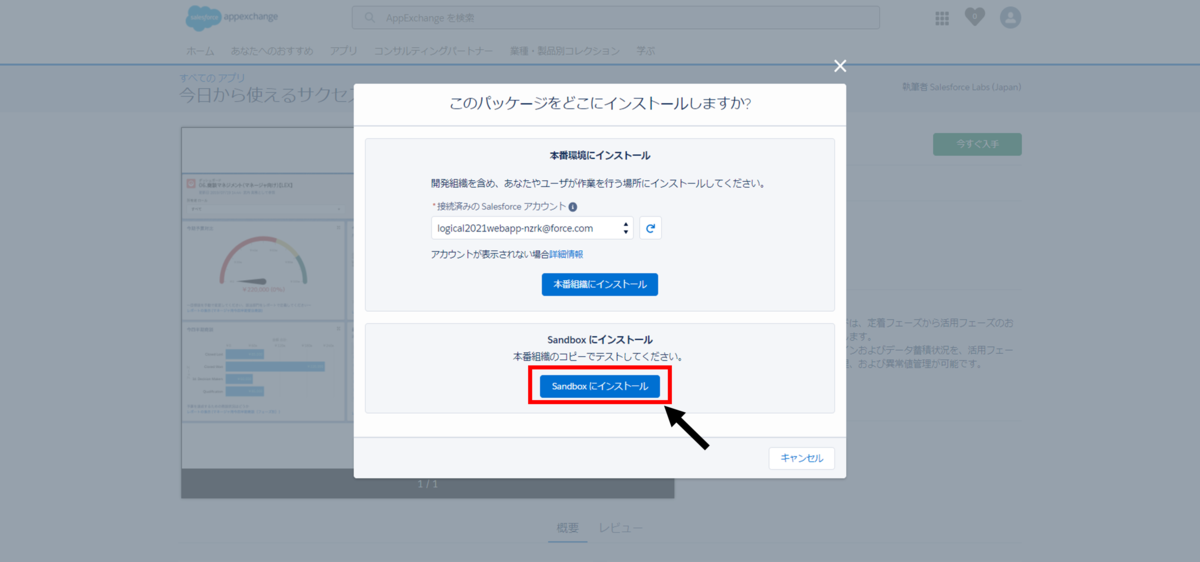The image size is (1200, 562).
Task: Click the すべてのアプリ breadcrumb link
Action: (x=212, y=78)
